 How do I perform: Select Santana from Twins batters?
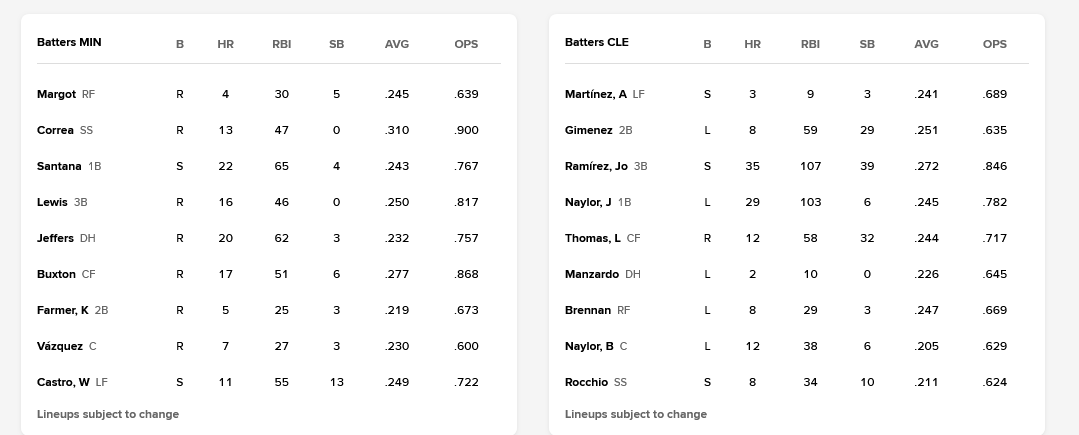tap(59, 166)
